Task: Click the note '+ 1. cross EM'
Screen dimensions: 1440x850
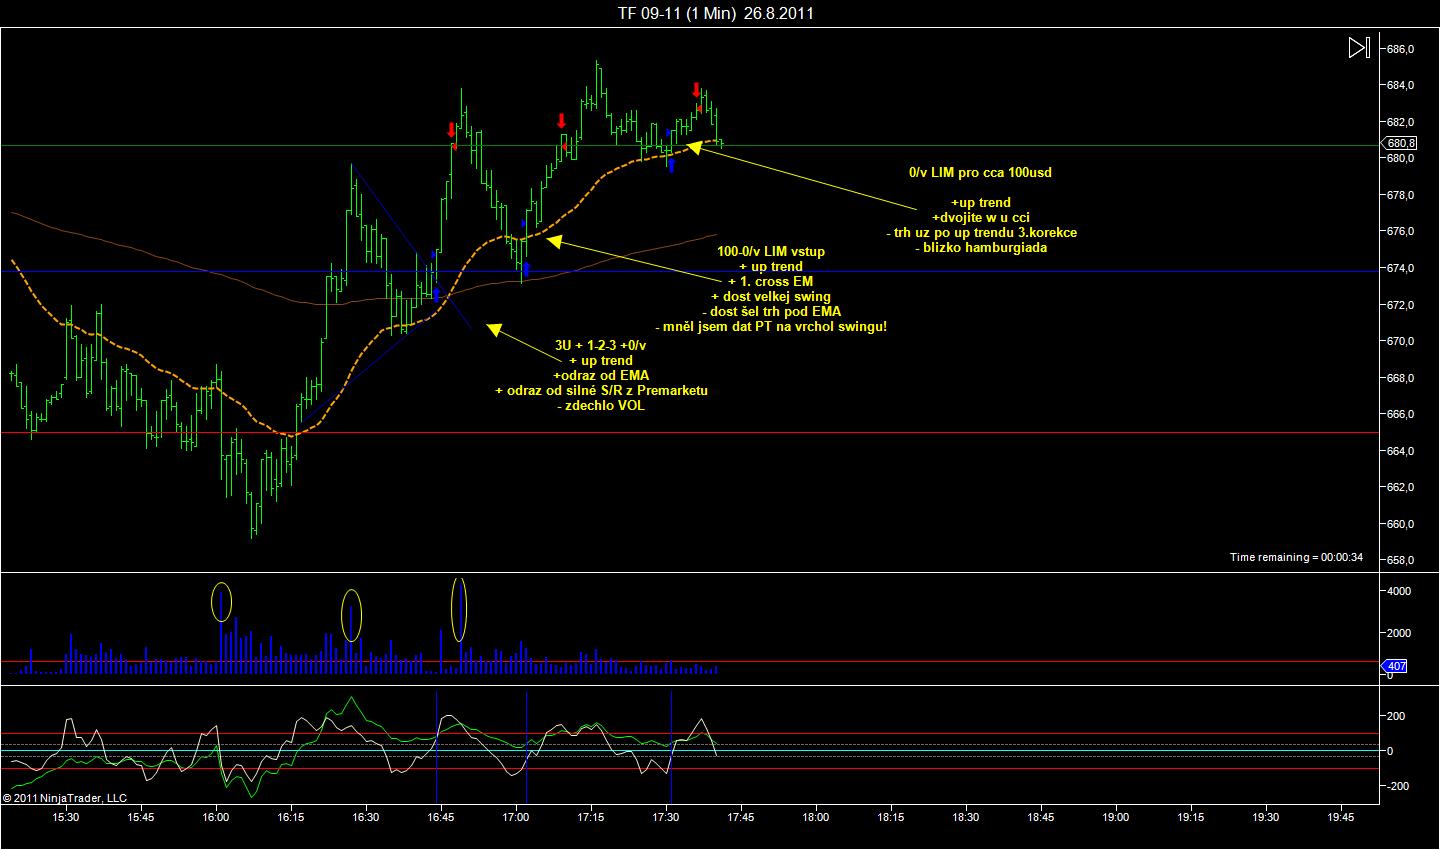Action: coord(770,281)
